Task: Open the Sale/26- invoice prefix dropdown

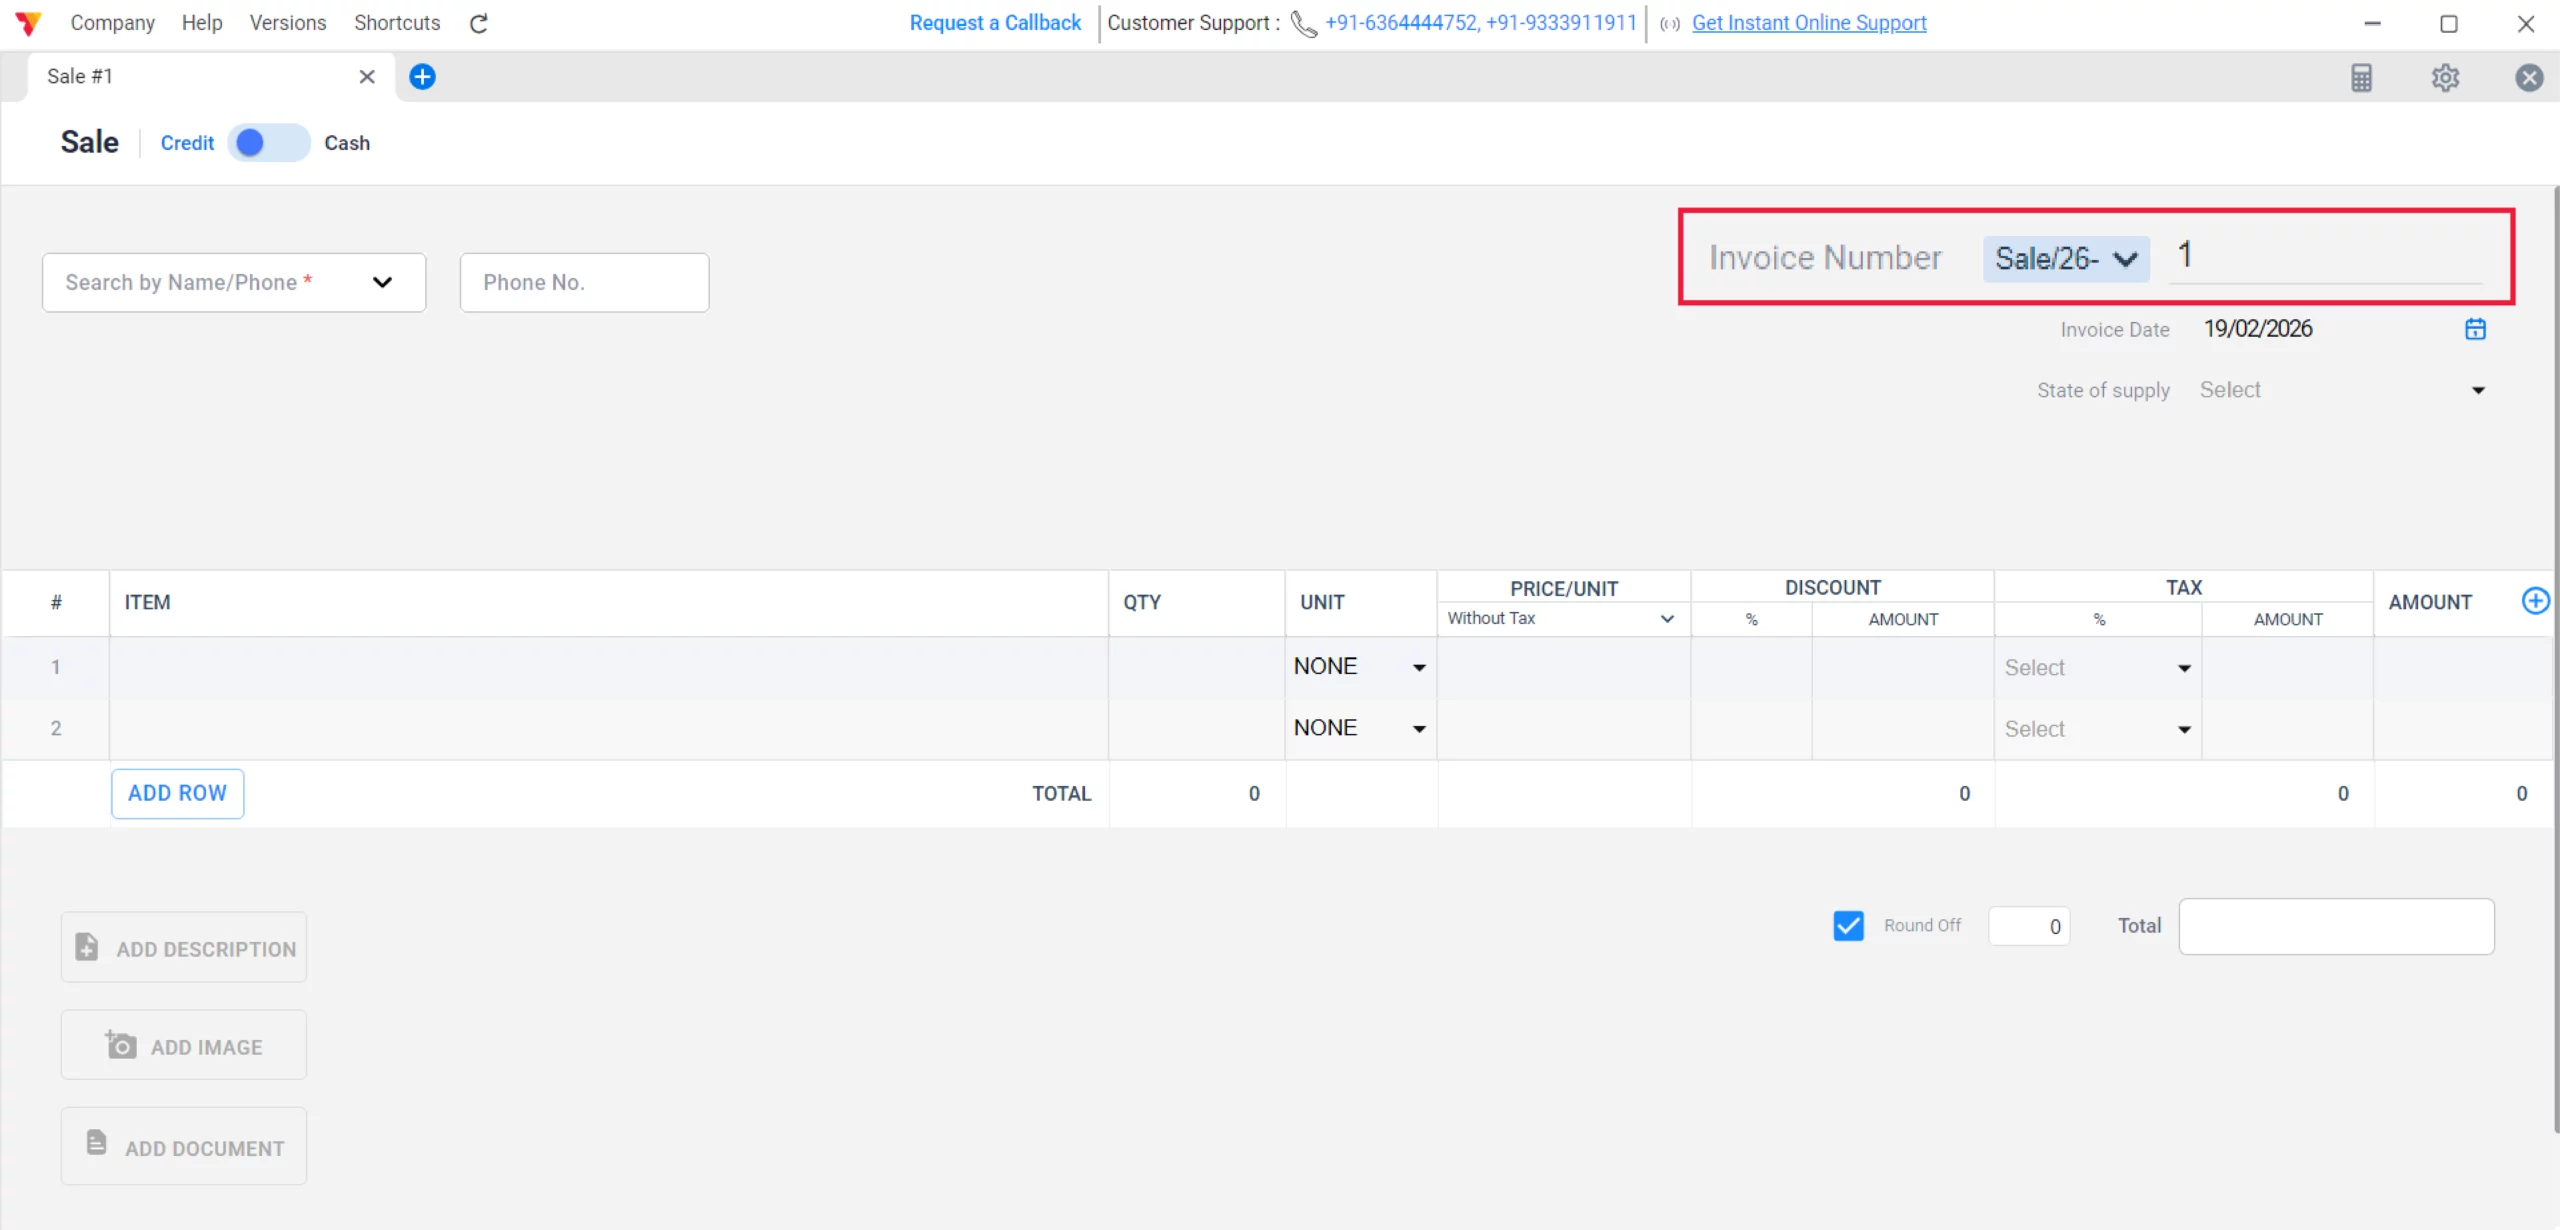Action: 2066,259
